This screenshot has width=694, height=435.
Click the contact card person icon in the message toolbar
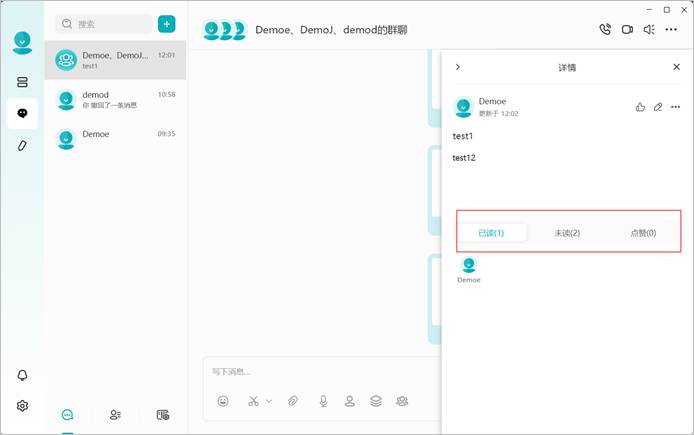[x=350, y=401]
